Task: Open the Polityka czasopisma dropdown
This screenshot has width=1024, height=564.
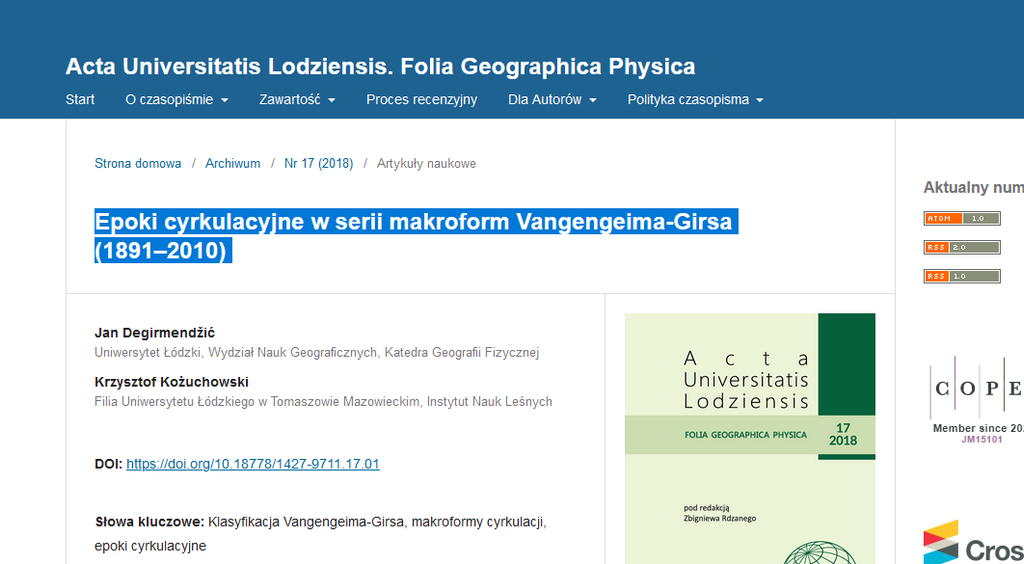Action: tap(695, 100)
